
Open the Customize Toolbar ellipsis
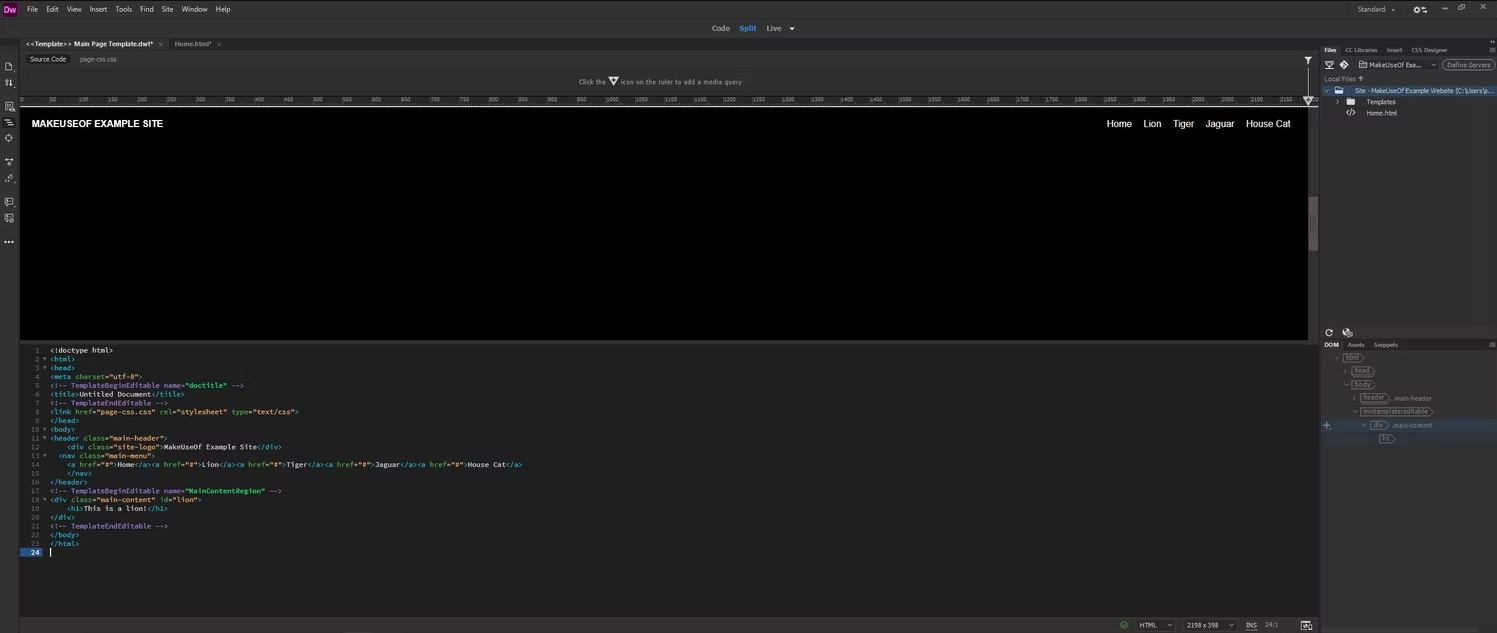point(9,242)
